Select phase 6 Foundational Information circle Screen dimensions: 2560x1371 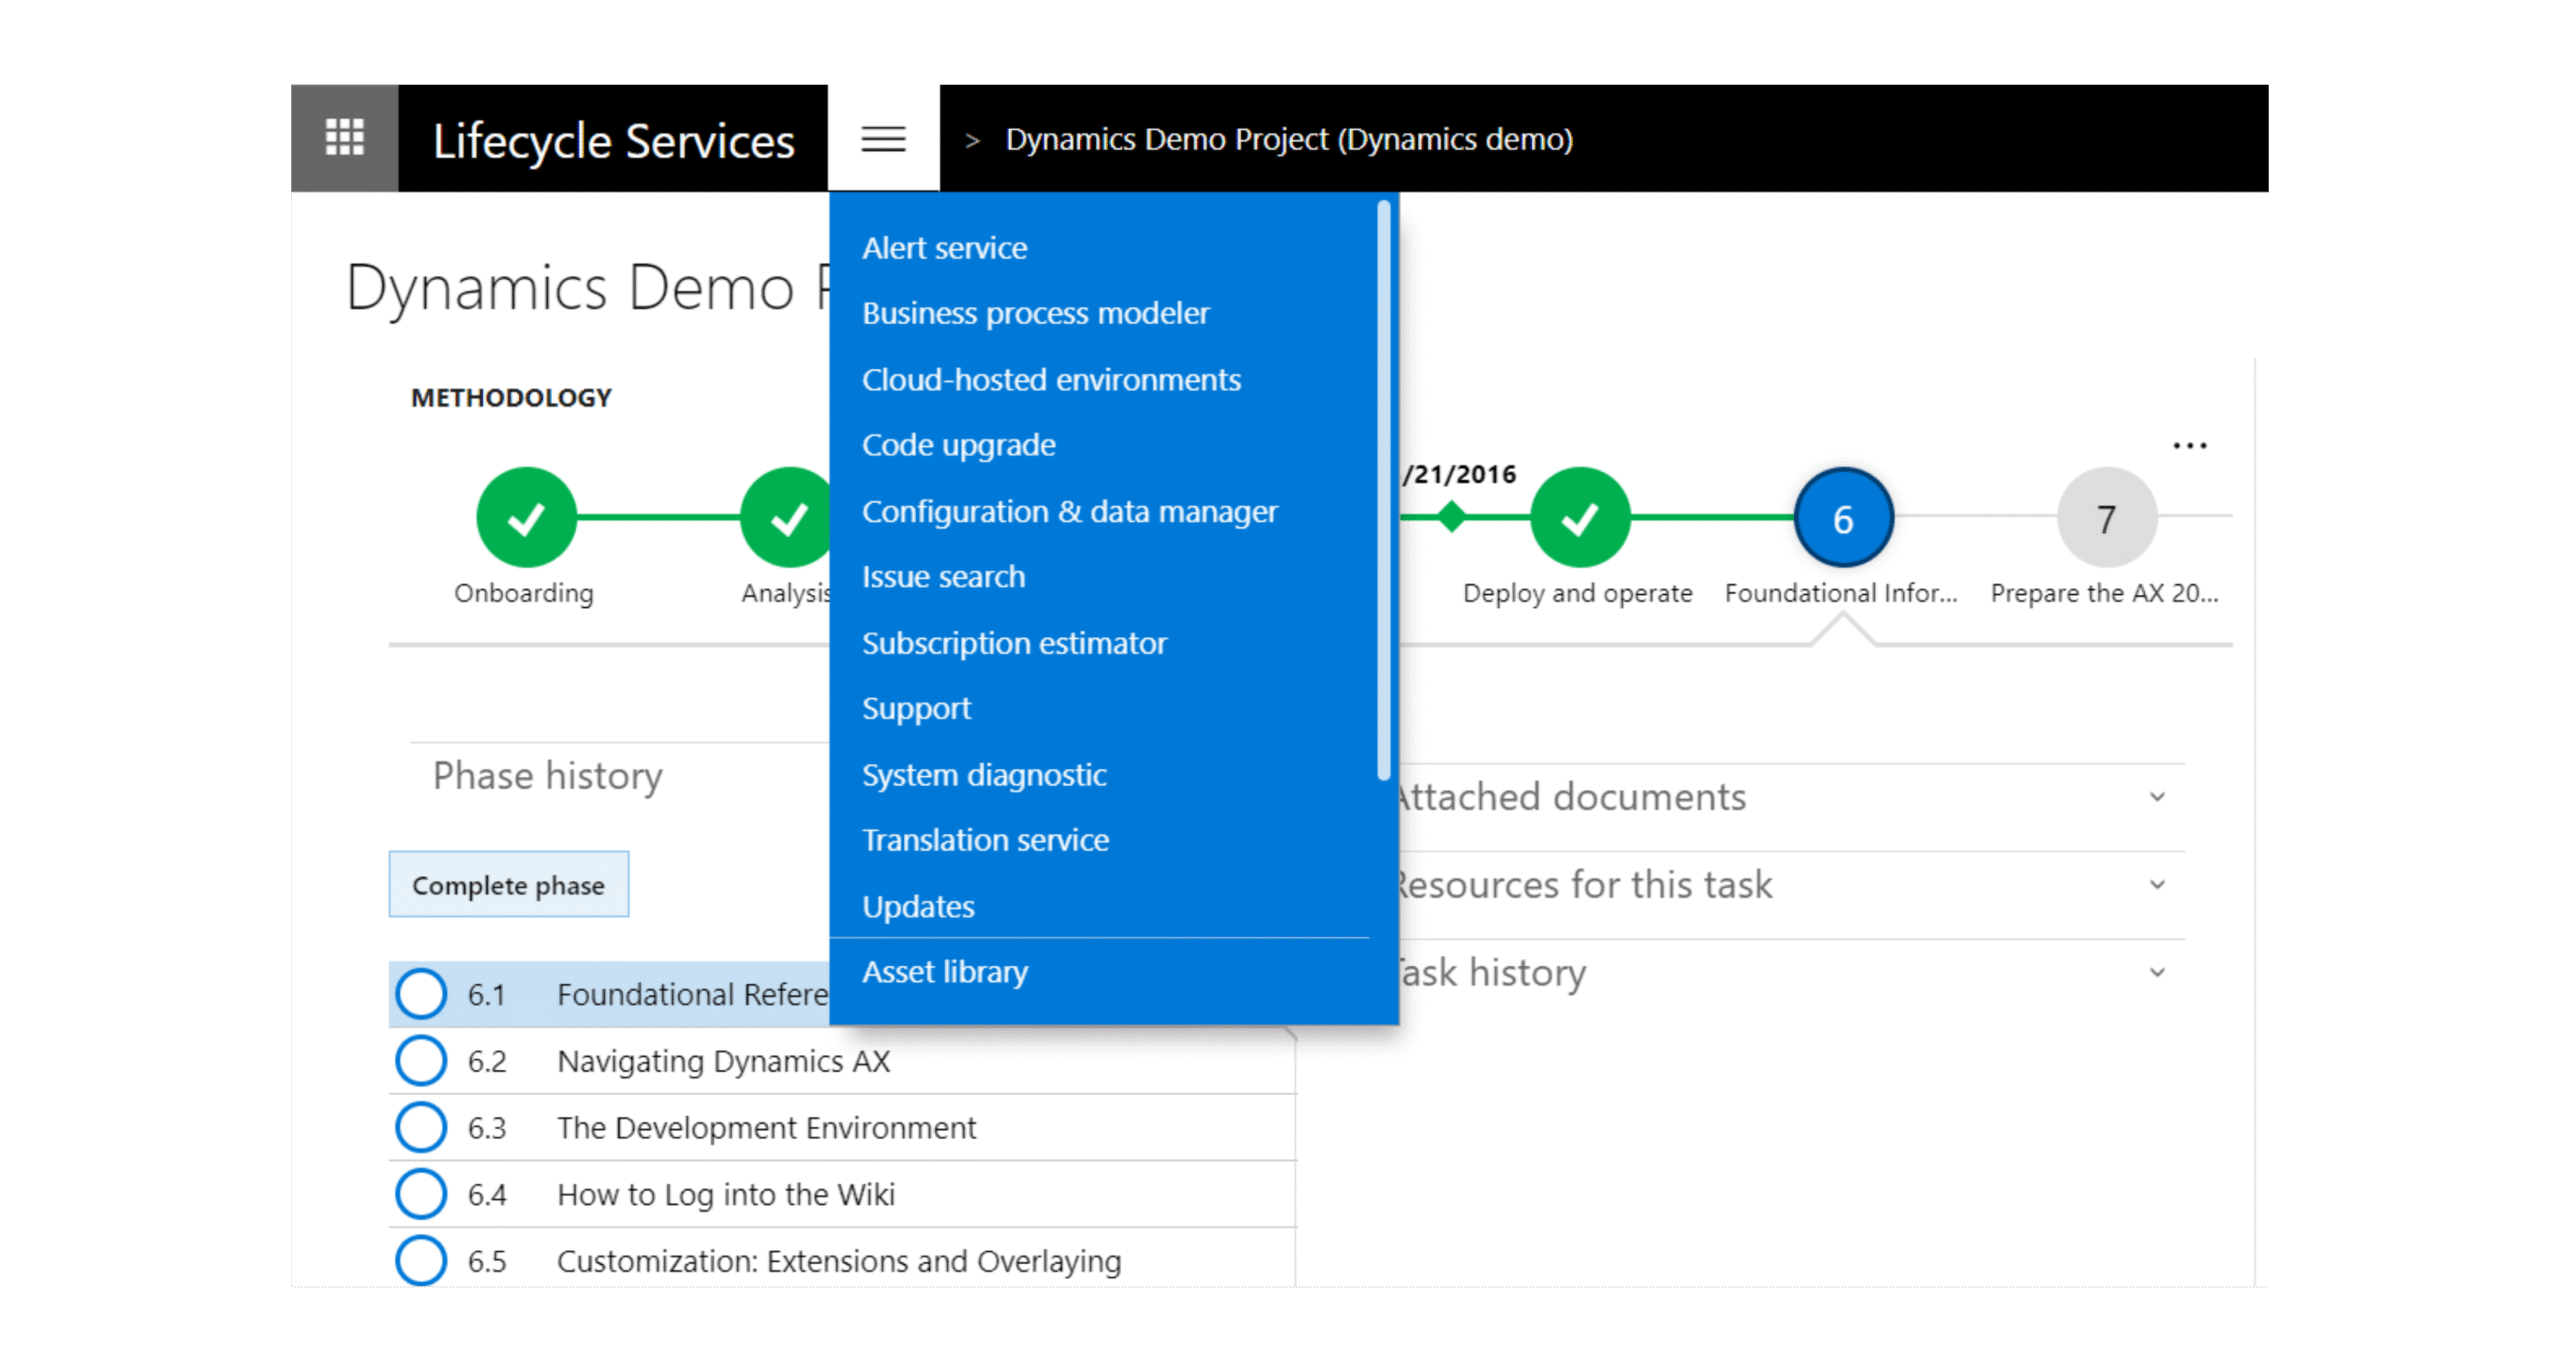pos(1842,518)
